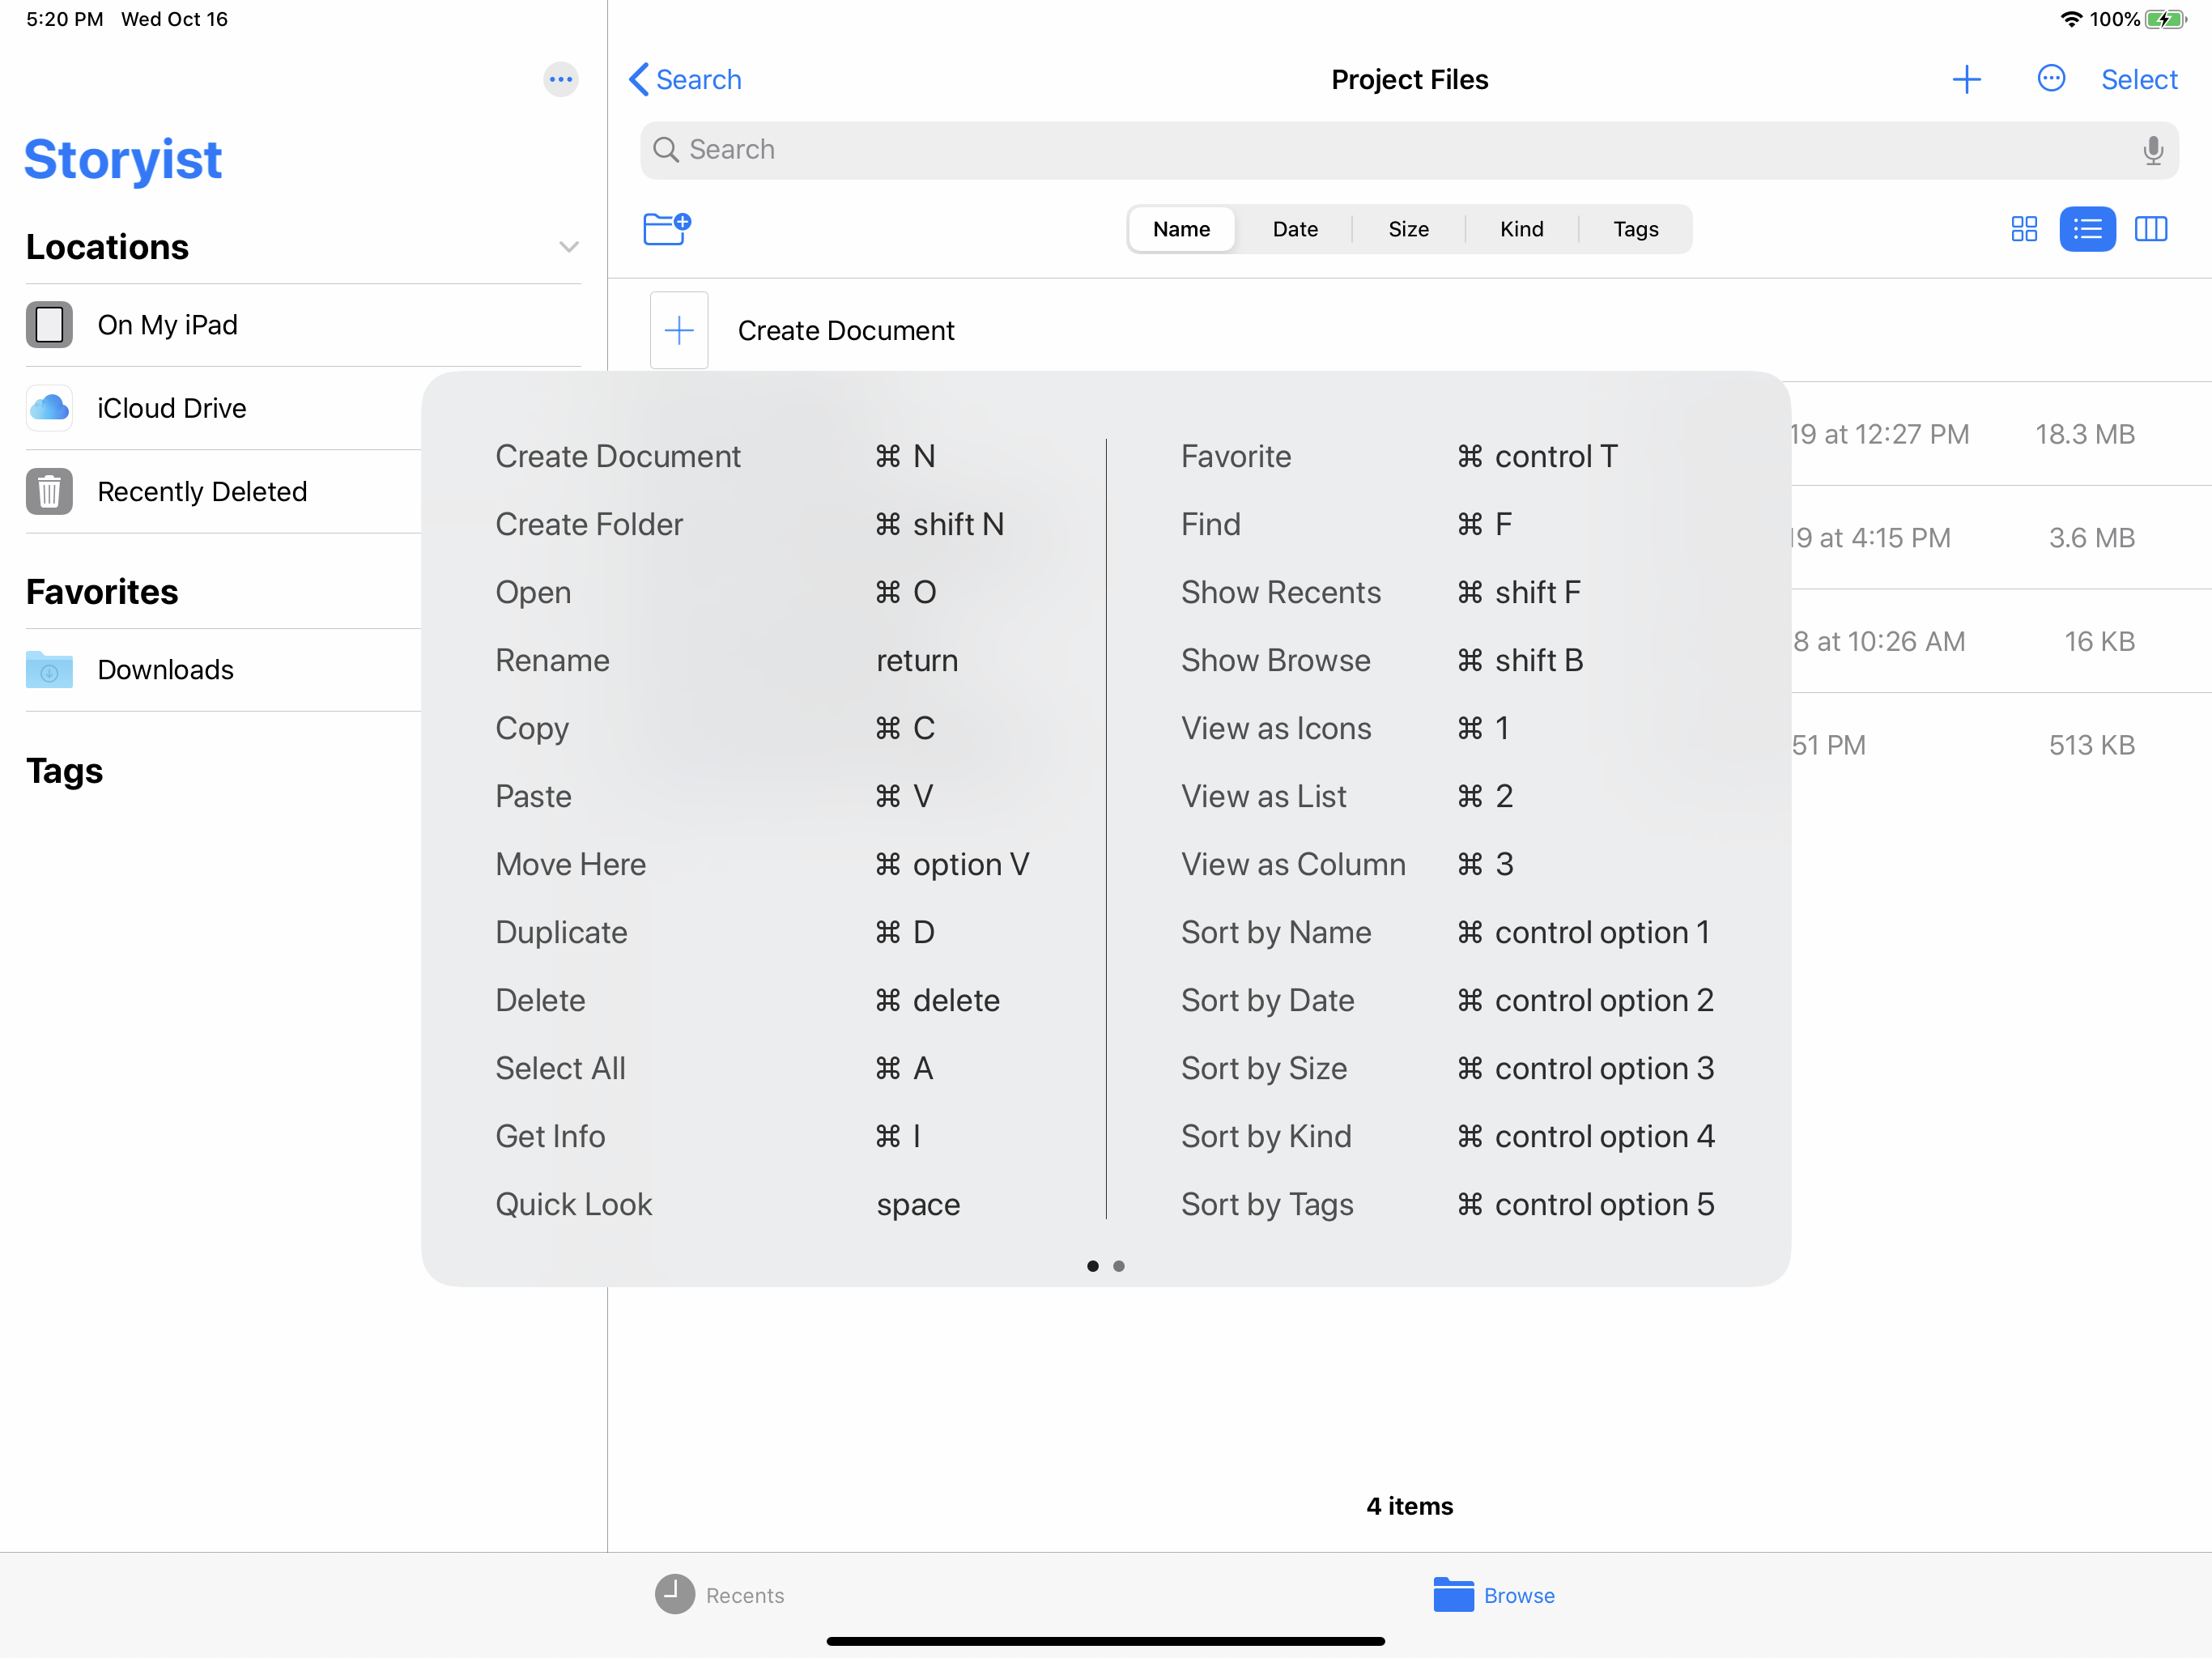Switch to icon grid view
The width and height of the screenshot is (2212, 1658).
2024,229
